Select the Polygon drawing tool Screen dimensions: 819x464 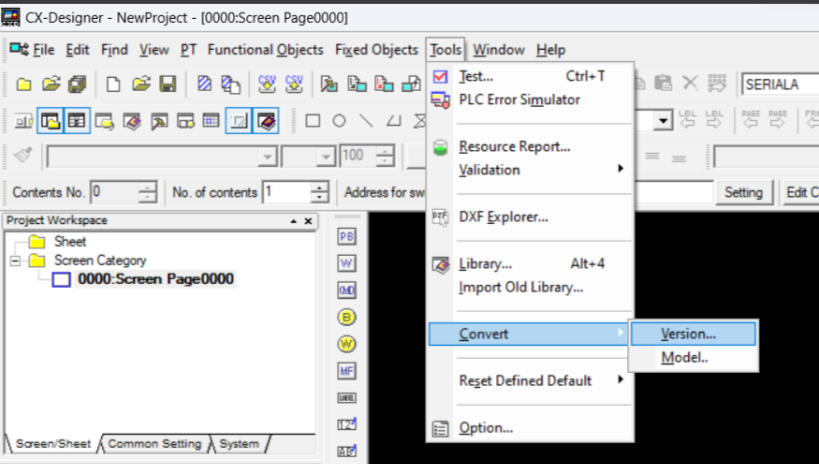click(393, 121)
